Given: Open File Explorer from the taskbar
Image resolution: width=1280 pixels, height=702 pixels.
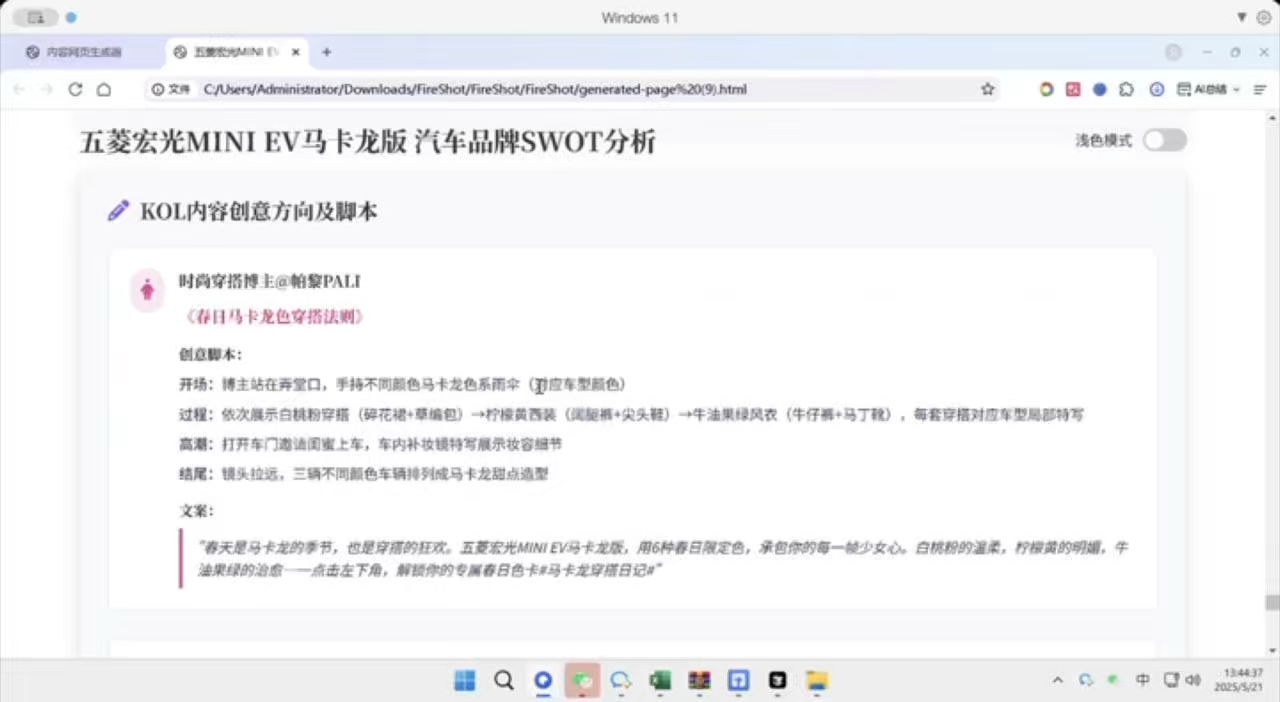Looking at the screenshot, I should [817, 681].
